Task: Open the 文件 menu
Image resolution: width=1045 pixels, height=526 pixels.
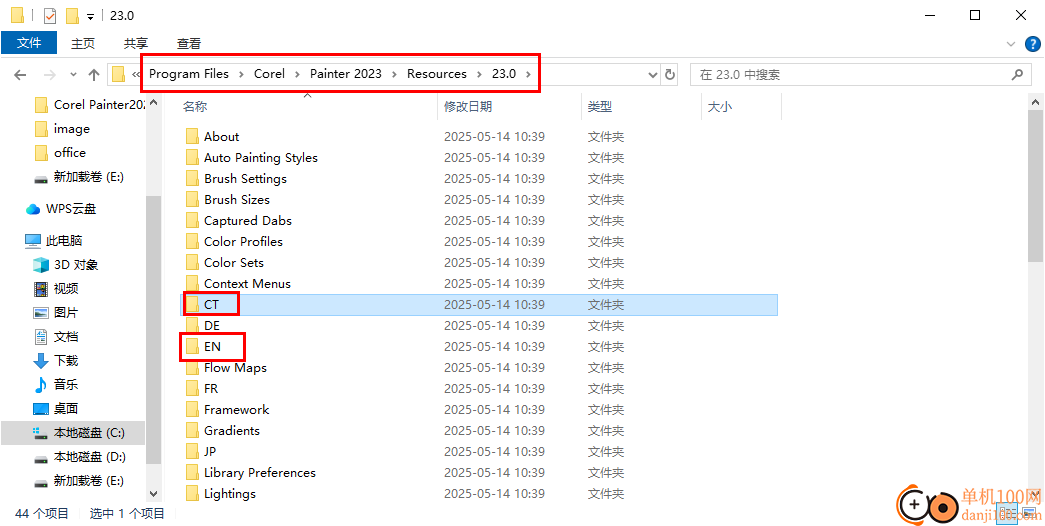Action: tap(29, 43)
